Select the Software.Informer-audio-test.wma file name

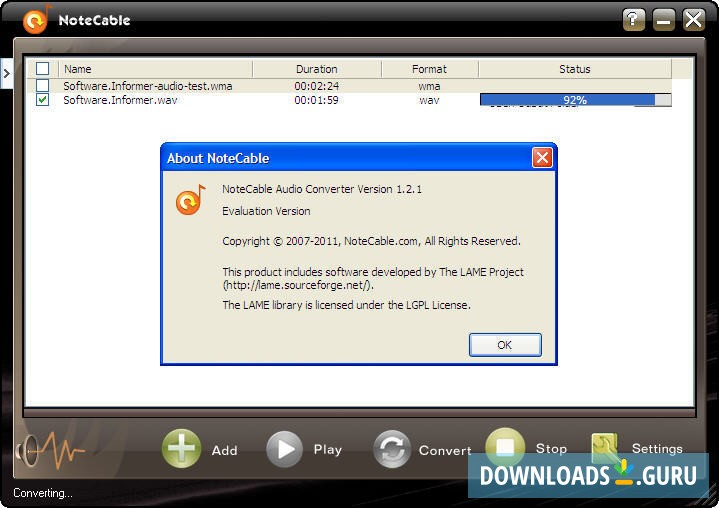[x=148, y=86]
